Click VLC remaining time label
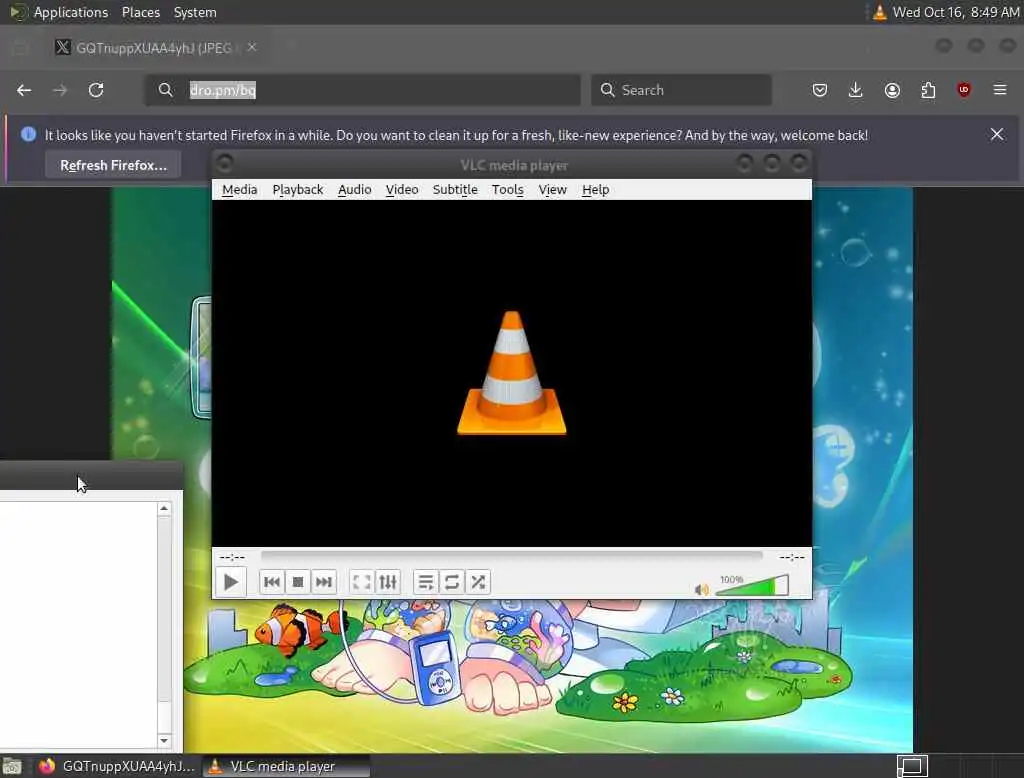This screenshot has height=778, width=1024. 792,557
